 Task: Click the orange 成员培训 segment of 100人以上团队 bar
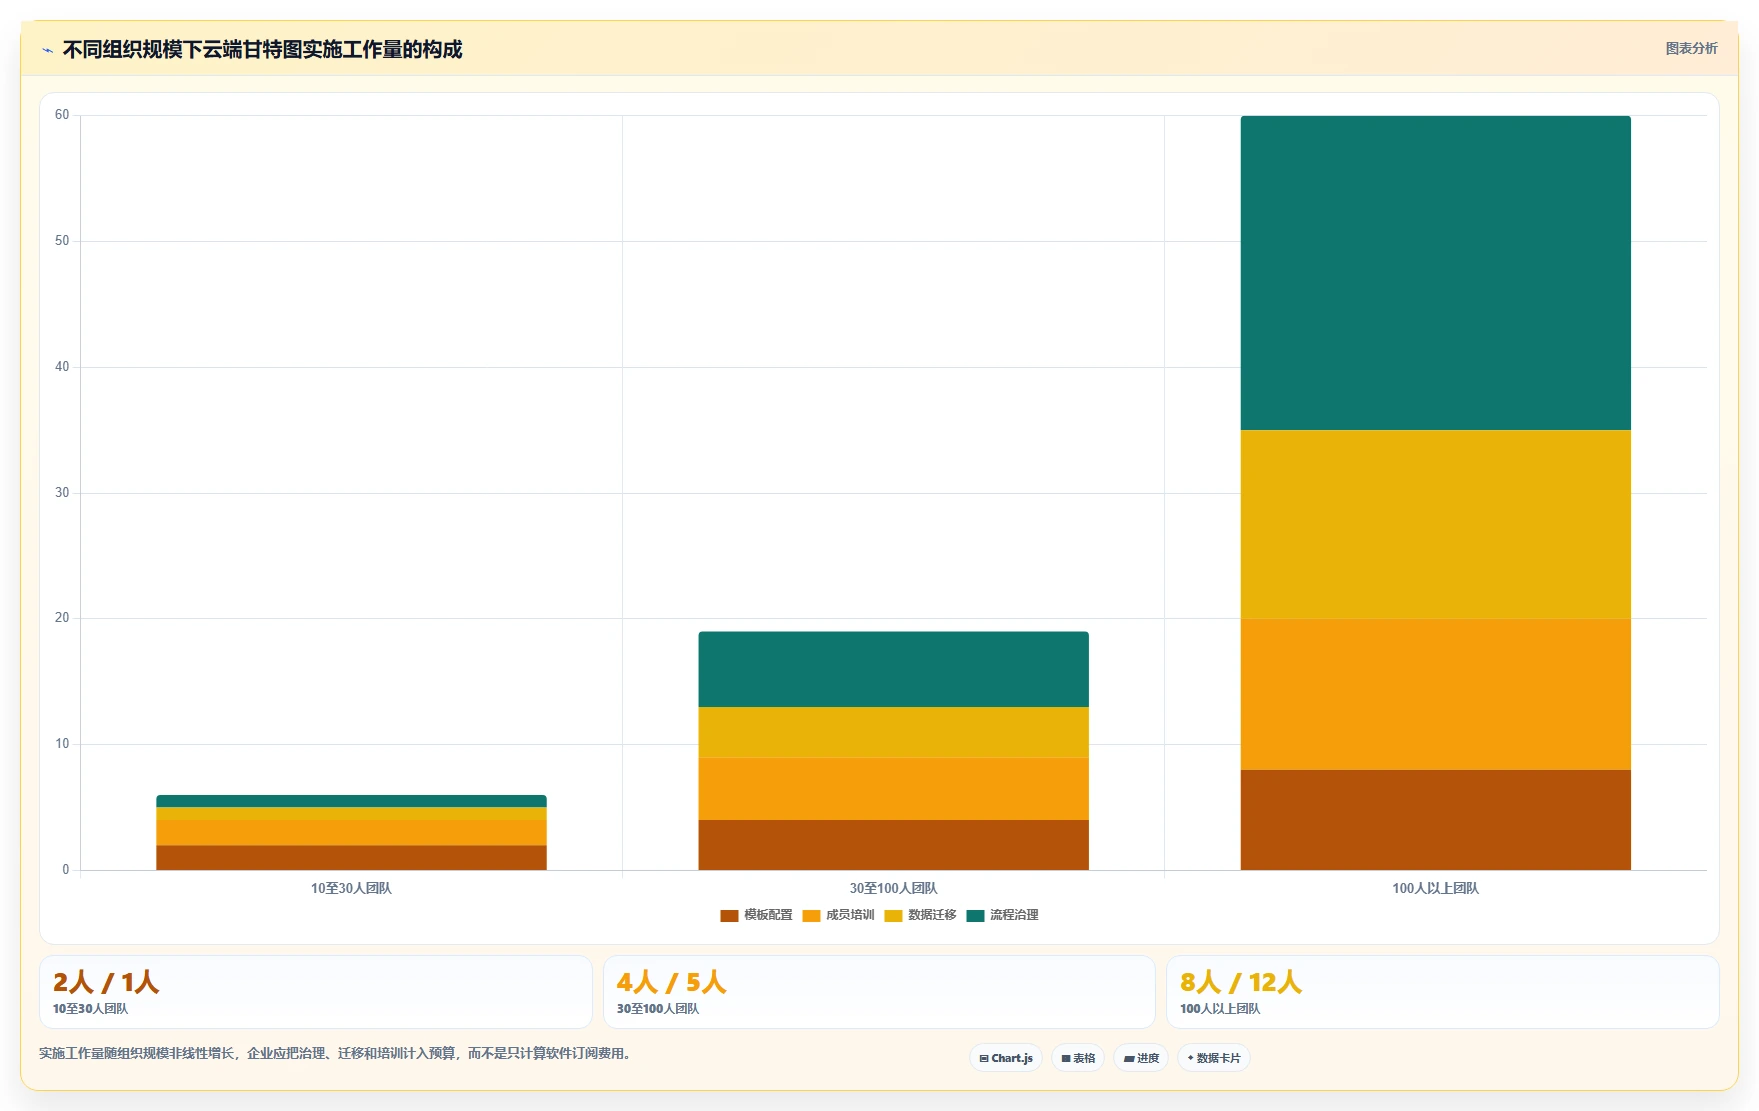coord(1435,694)
